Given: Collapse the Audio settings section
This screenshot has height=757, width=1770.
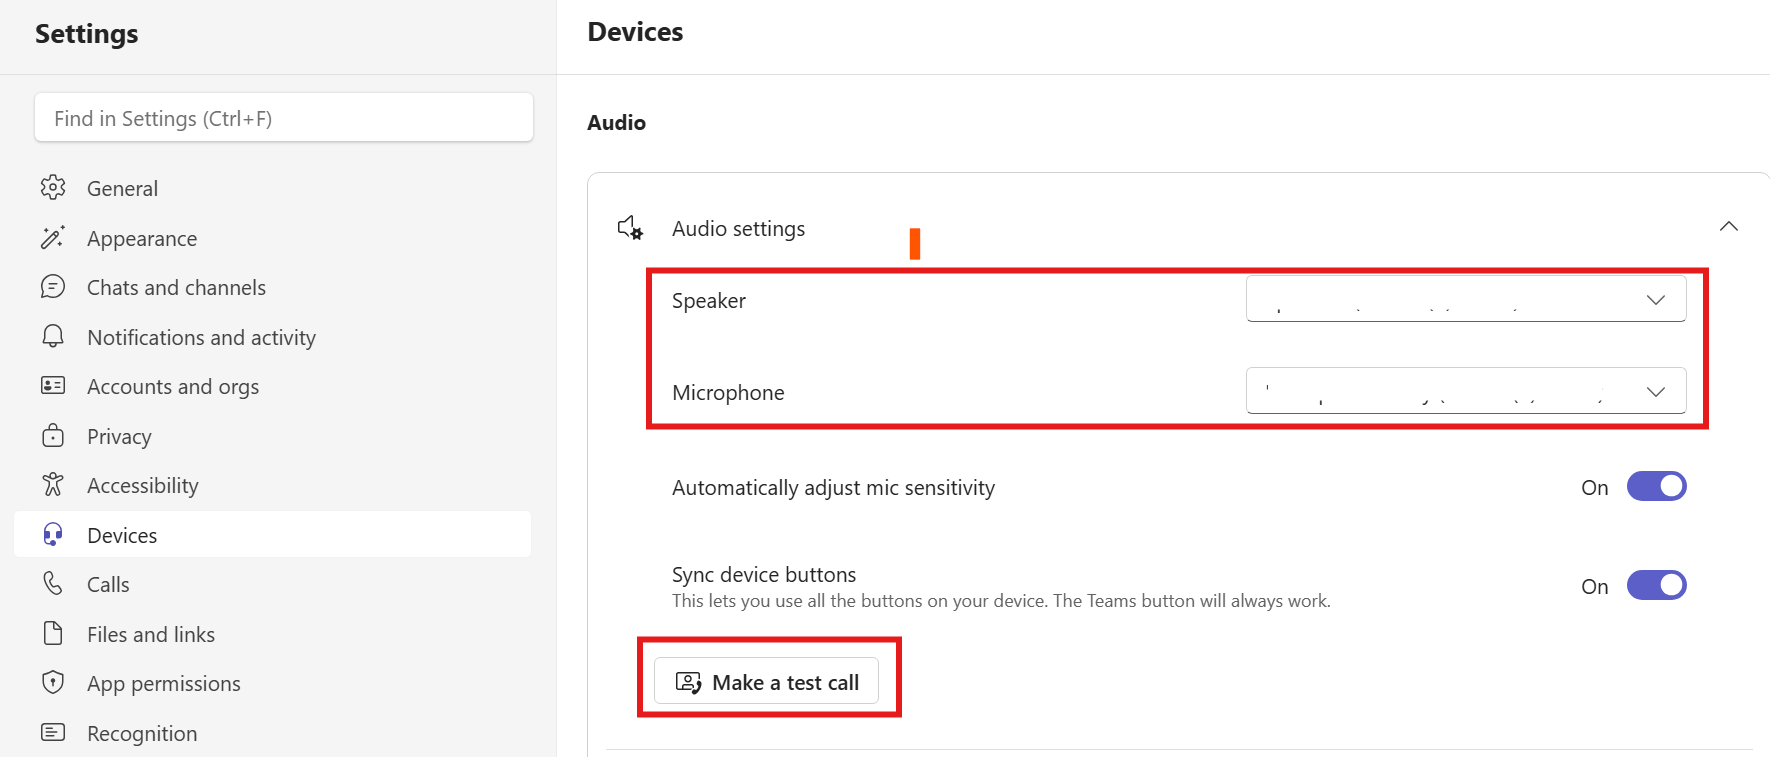Looking at the screenshot, I should pyautogui.click(x=1728, y=227).
